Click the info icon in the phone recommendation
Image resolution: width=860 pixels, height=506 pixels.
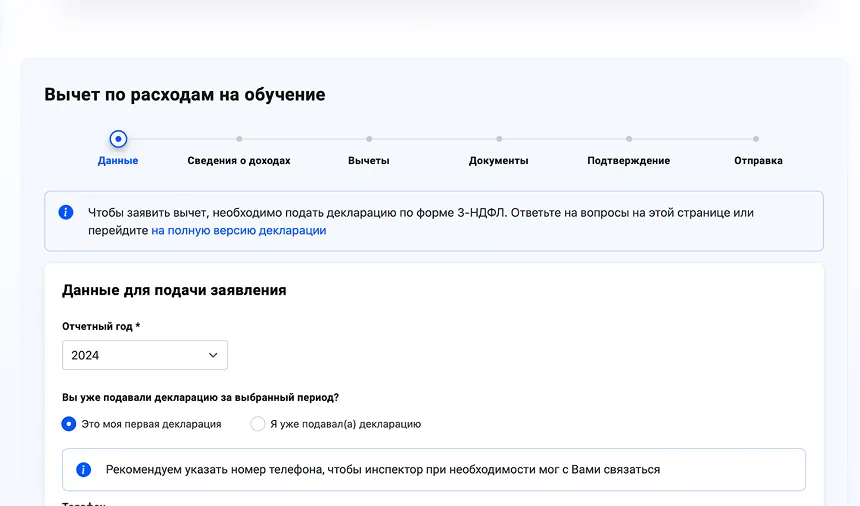84,469
